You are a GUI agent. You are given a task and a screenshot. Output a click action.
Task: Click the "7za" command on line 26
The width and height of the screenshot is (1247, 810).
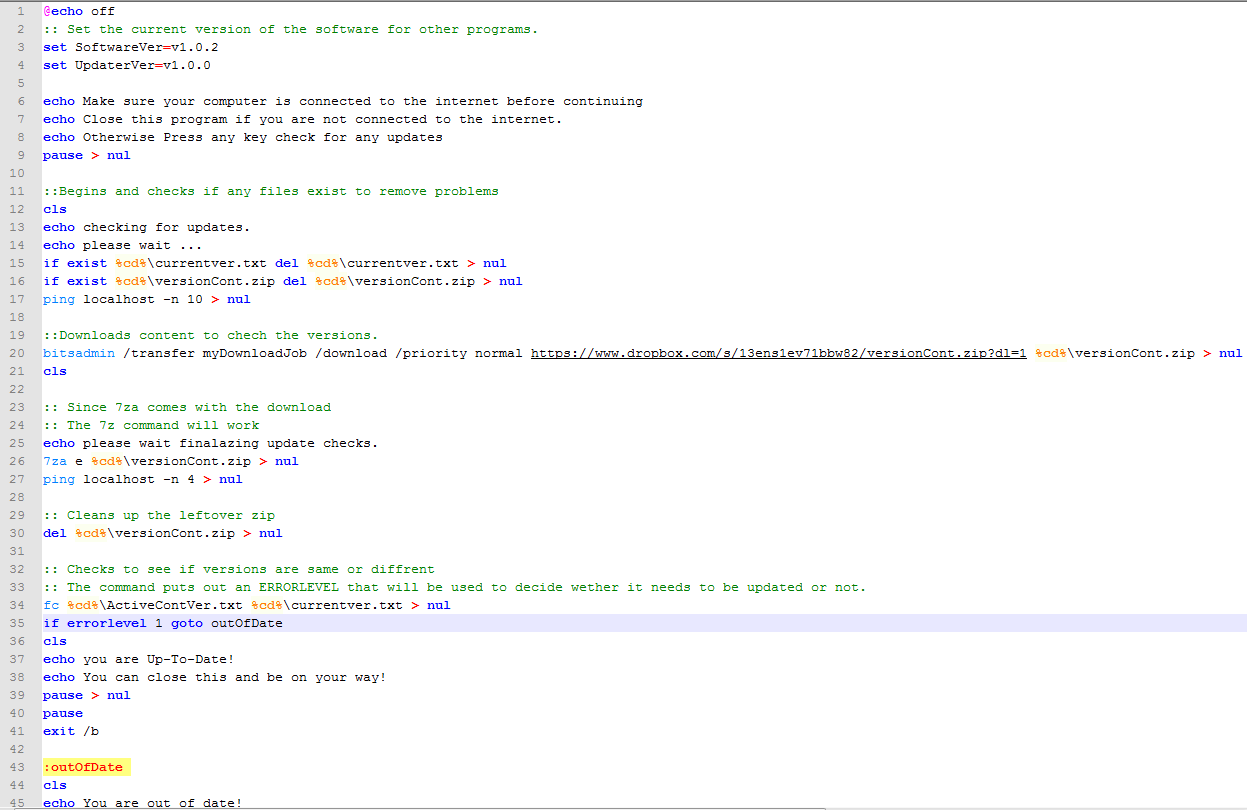pos(52,460)
